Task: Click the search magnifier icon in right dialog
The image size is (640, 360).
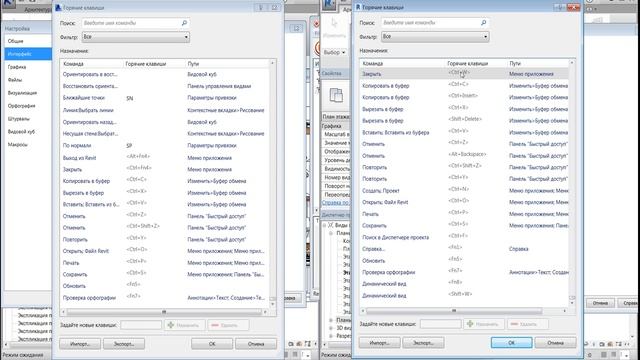Action: [x=483, y=23]
